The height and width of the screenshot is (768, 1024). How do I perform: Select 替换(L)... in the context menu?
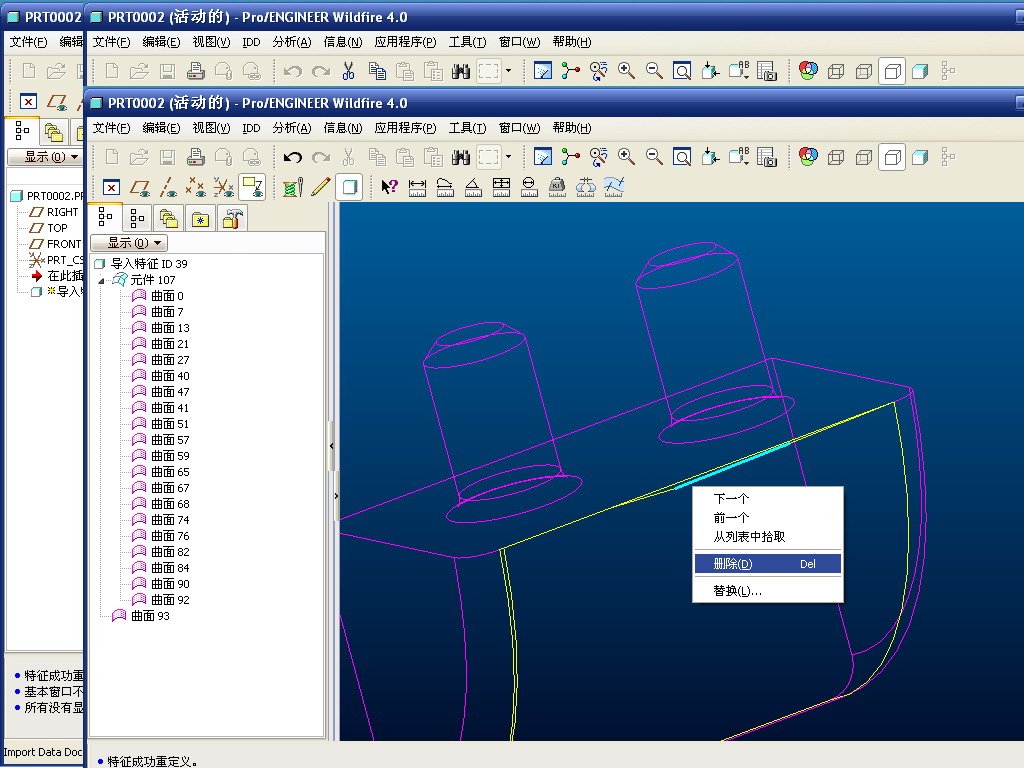click(x=737, y=591)
